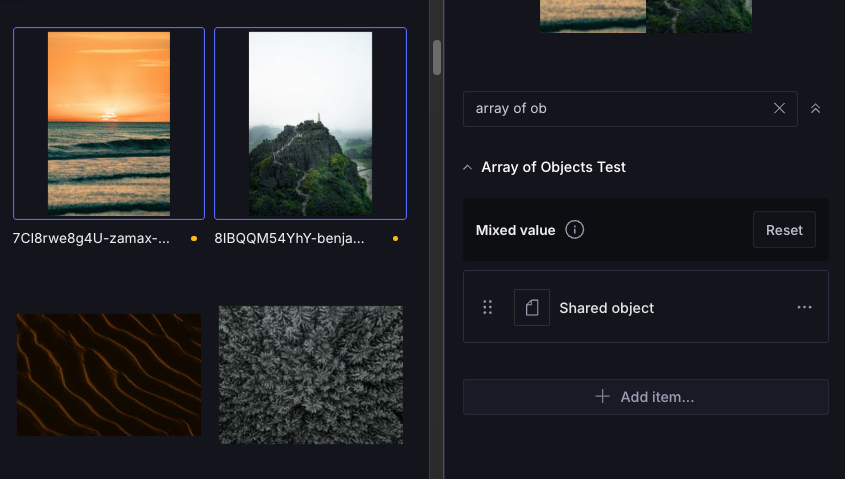The width and height of the screenshot is (845, 479).
Task: Click the Mixed value label
Action: (x=515, y=230)
